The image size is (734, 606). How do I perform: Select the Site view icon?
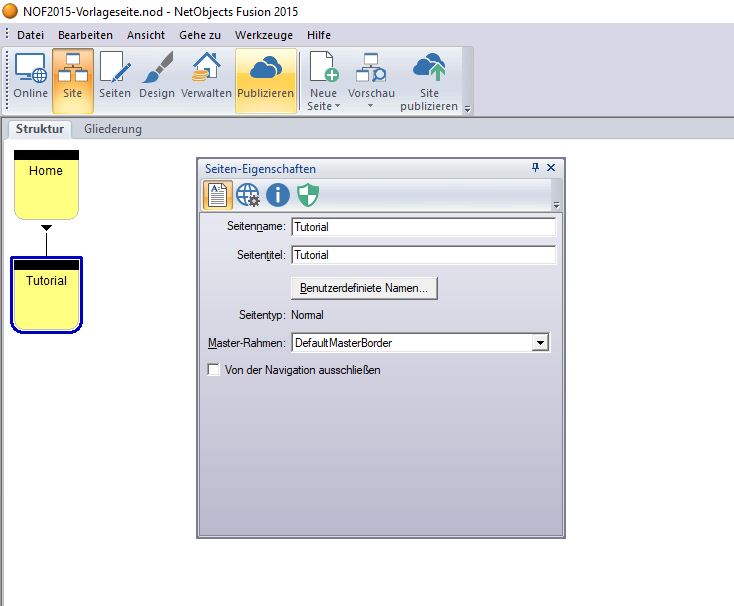tap(72, 78)
